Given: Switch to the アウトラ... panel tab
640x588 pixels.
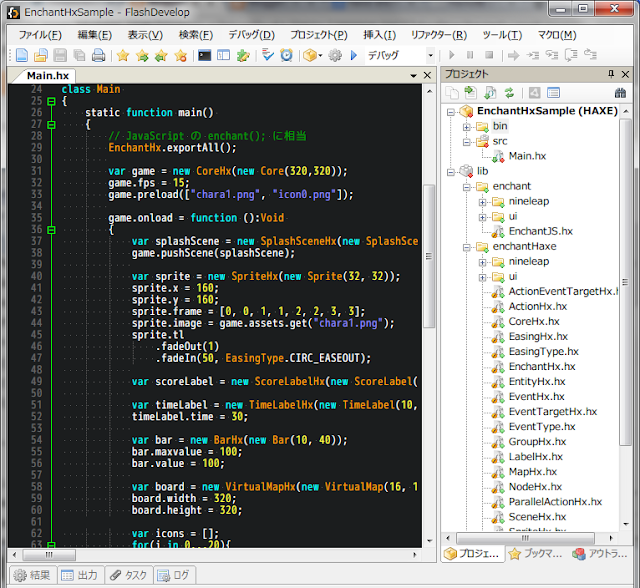Looking at the screenshot, I should click(x=601, y=554).
